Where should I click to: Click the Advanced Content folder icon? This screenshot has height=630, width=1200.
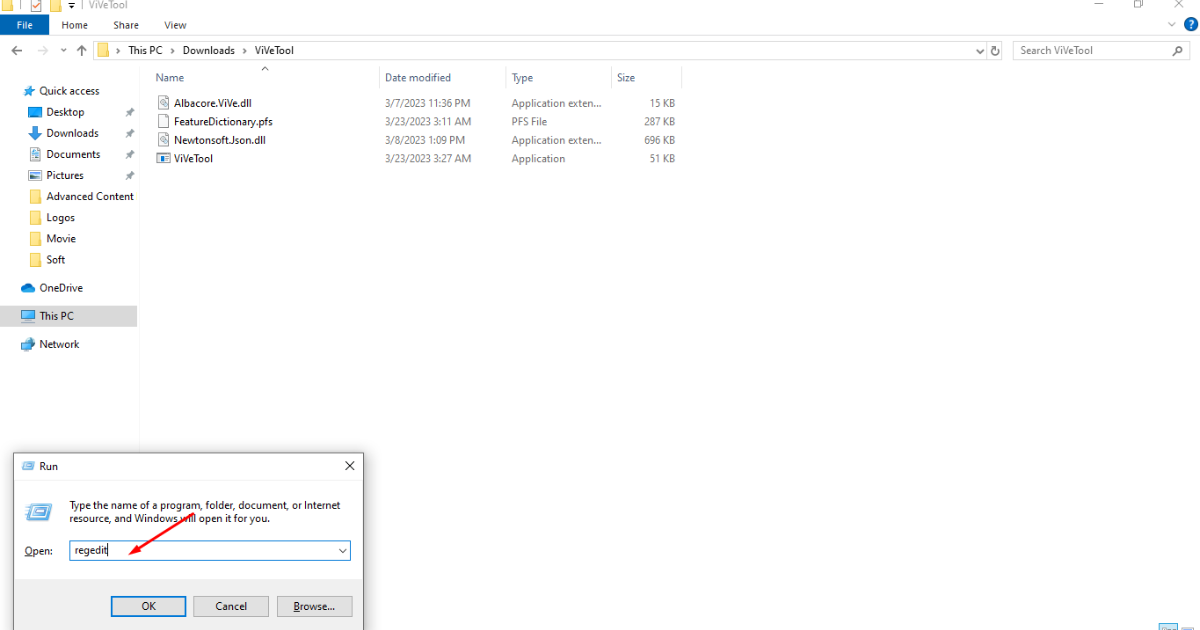click(x=36, y=196)
